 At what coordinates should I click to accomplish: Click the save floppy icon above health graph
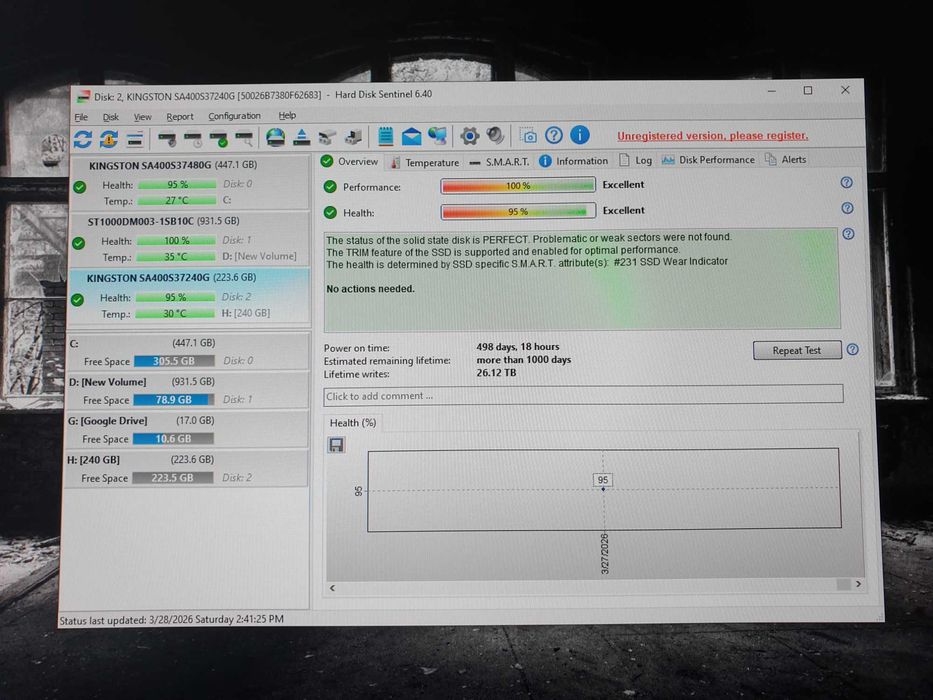336,445
